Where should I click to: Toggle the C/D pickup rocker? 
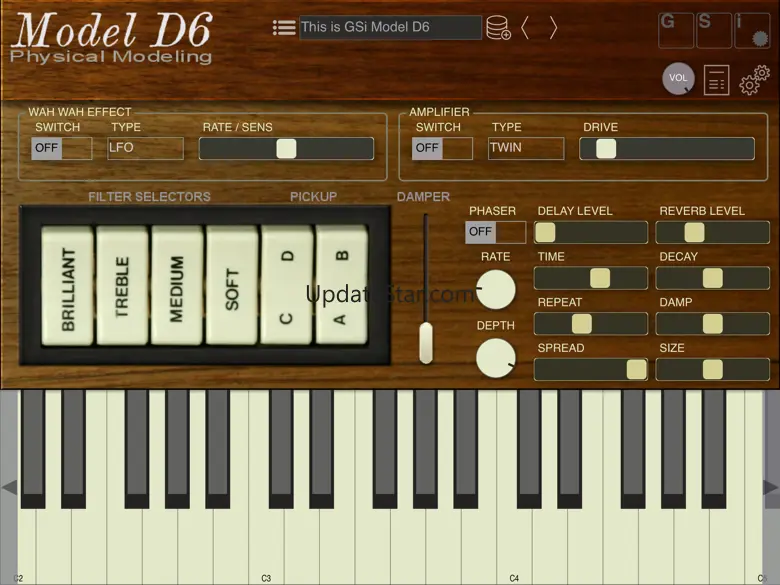(x=287, y=286)
